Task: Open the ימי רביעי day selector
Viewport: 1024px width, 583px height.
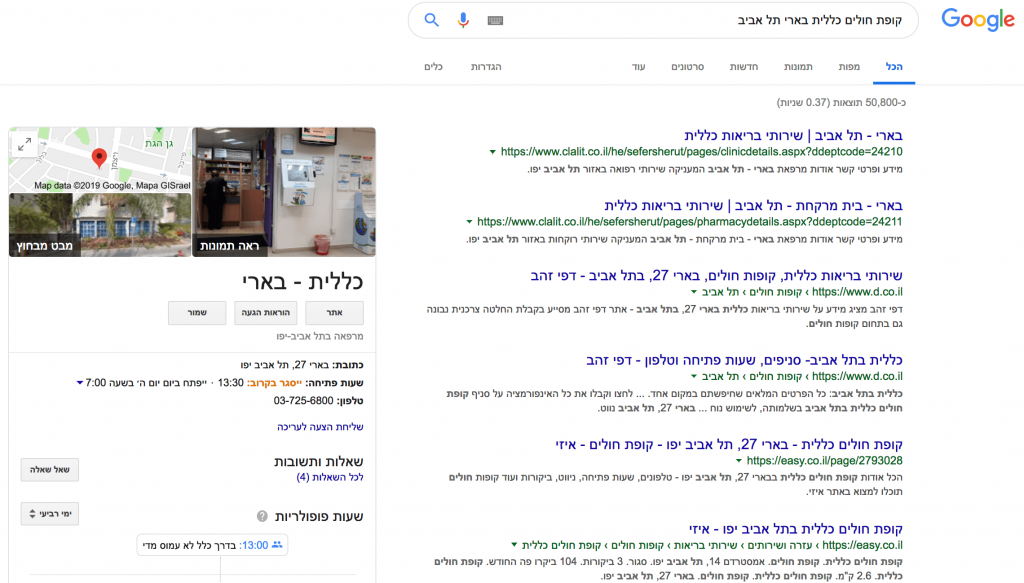Action: (x=50, y=514)
